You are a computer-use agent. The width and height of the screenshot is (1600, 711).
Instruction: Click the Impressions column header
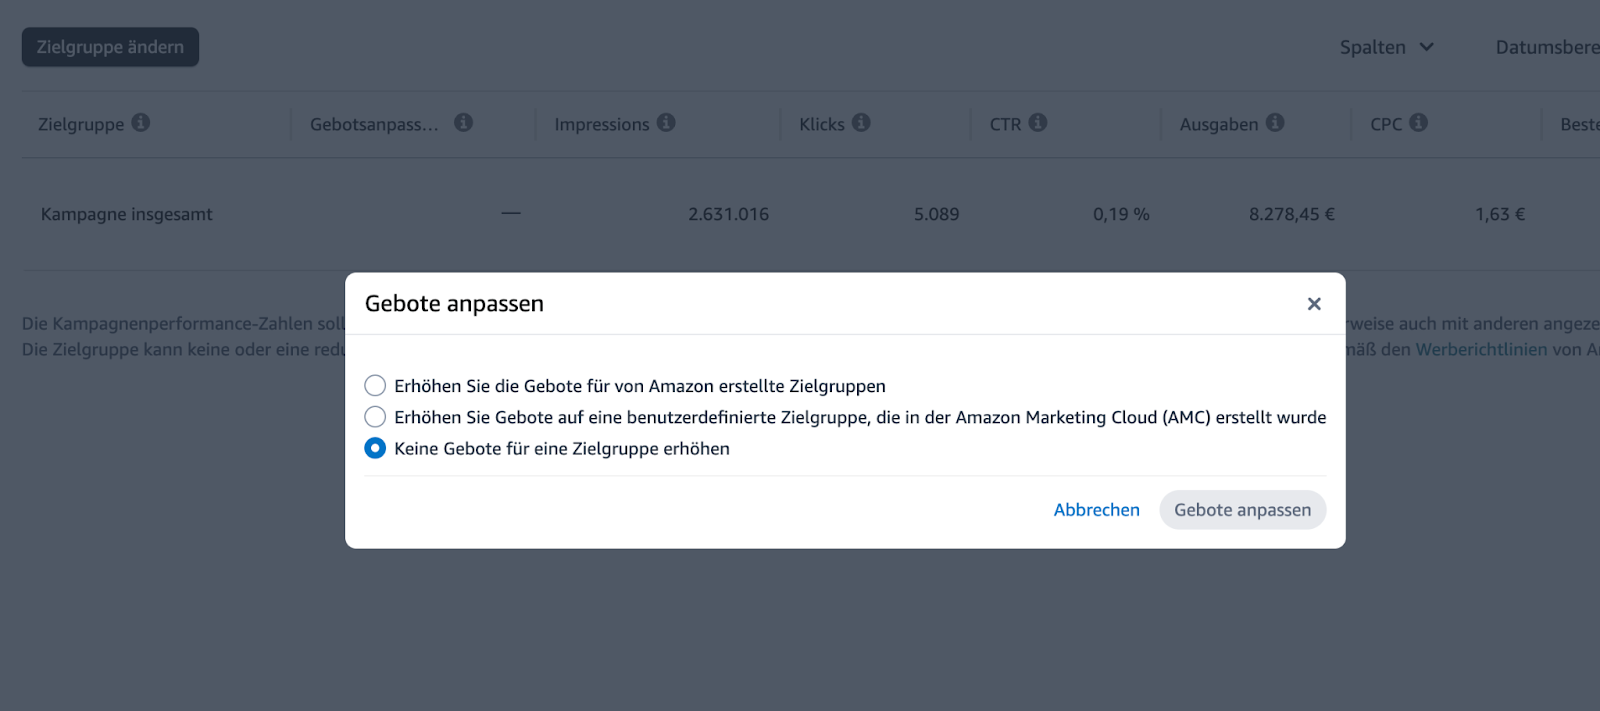602,124
